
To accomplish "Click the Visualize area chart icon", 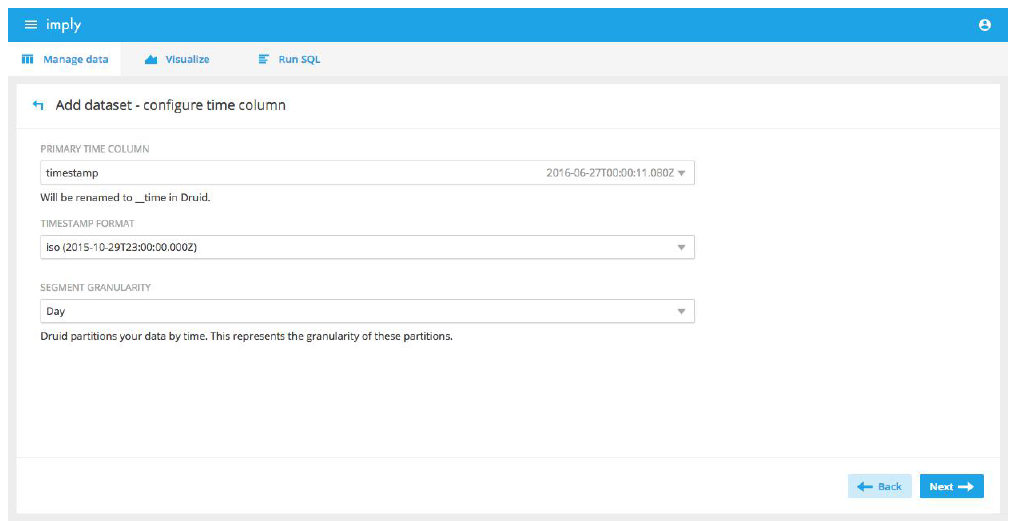I will coord(151,60).
